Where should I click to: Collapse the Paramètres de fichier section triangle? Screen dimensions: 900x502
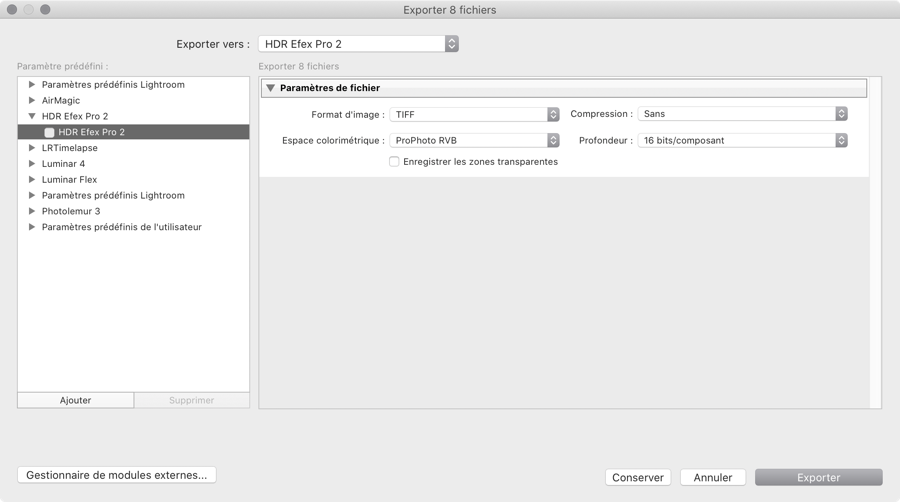pos(270,88)
